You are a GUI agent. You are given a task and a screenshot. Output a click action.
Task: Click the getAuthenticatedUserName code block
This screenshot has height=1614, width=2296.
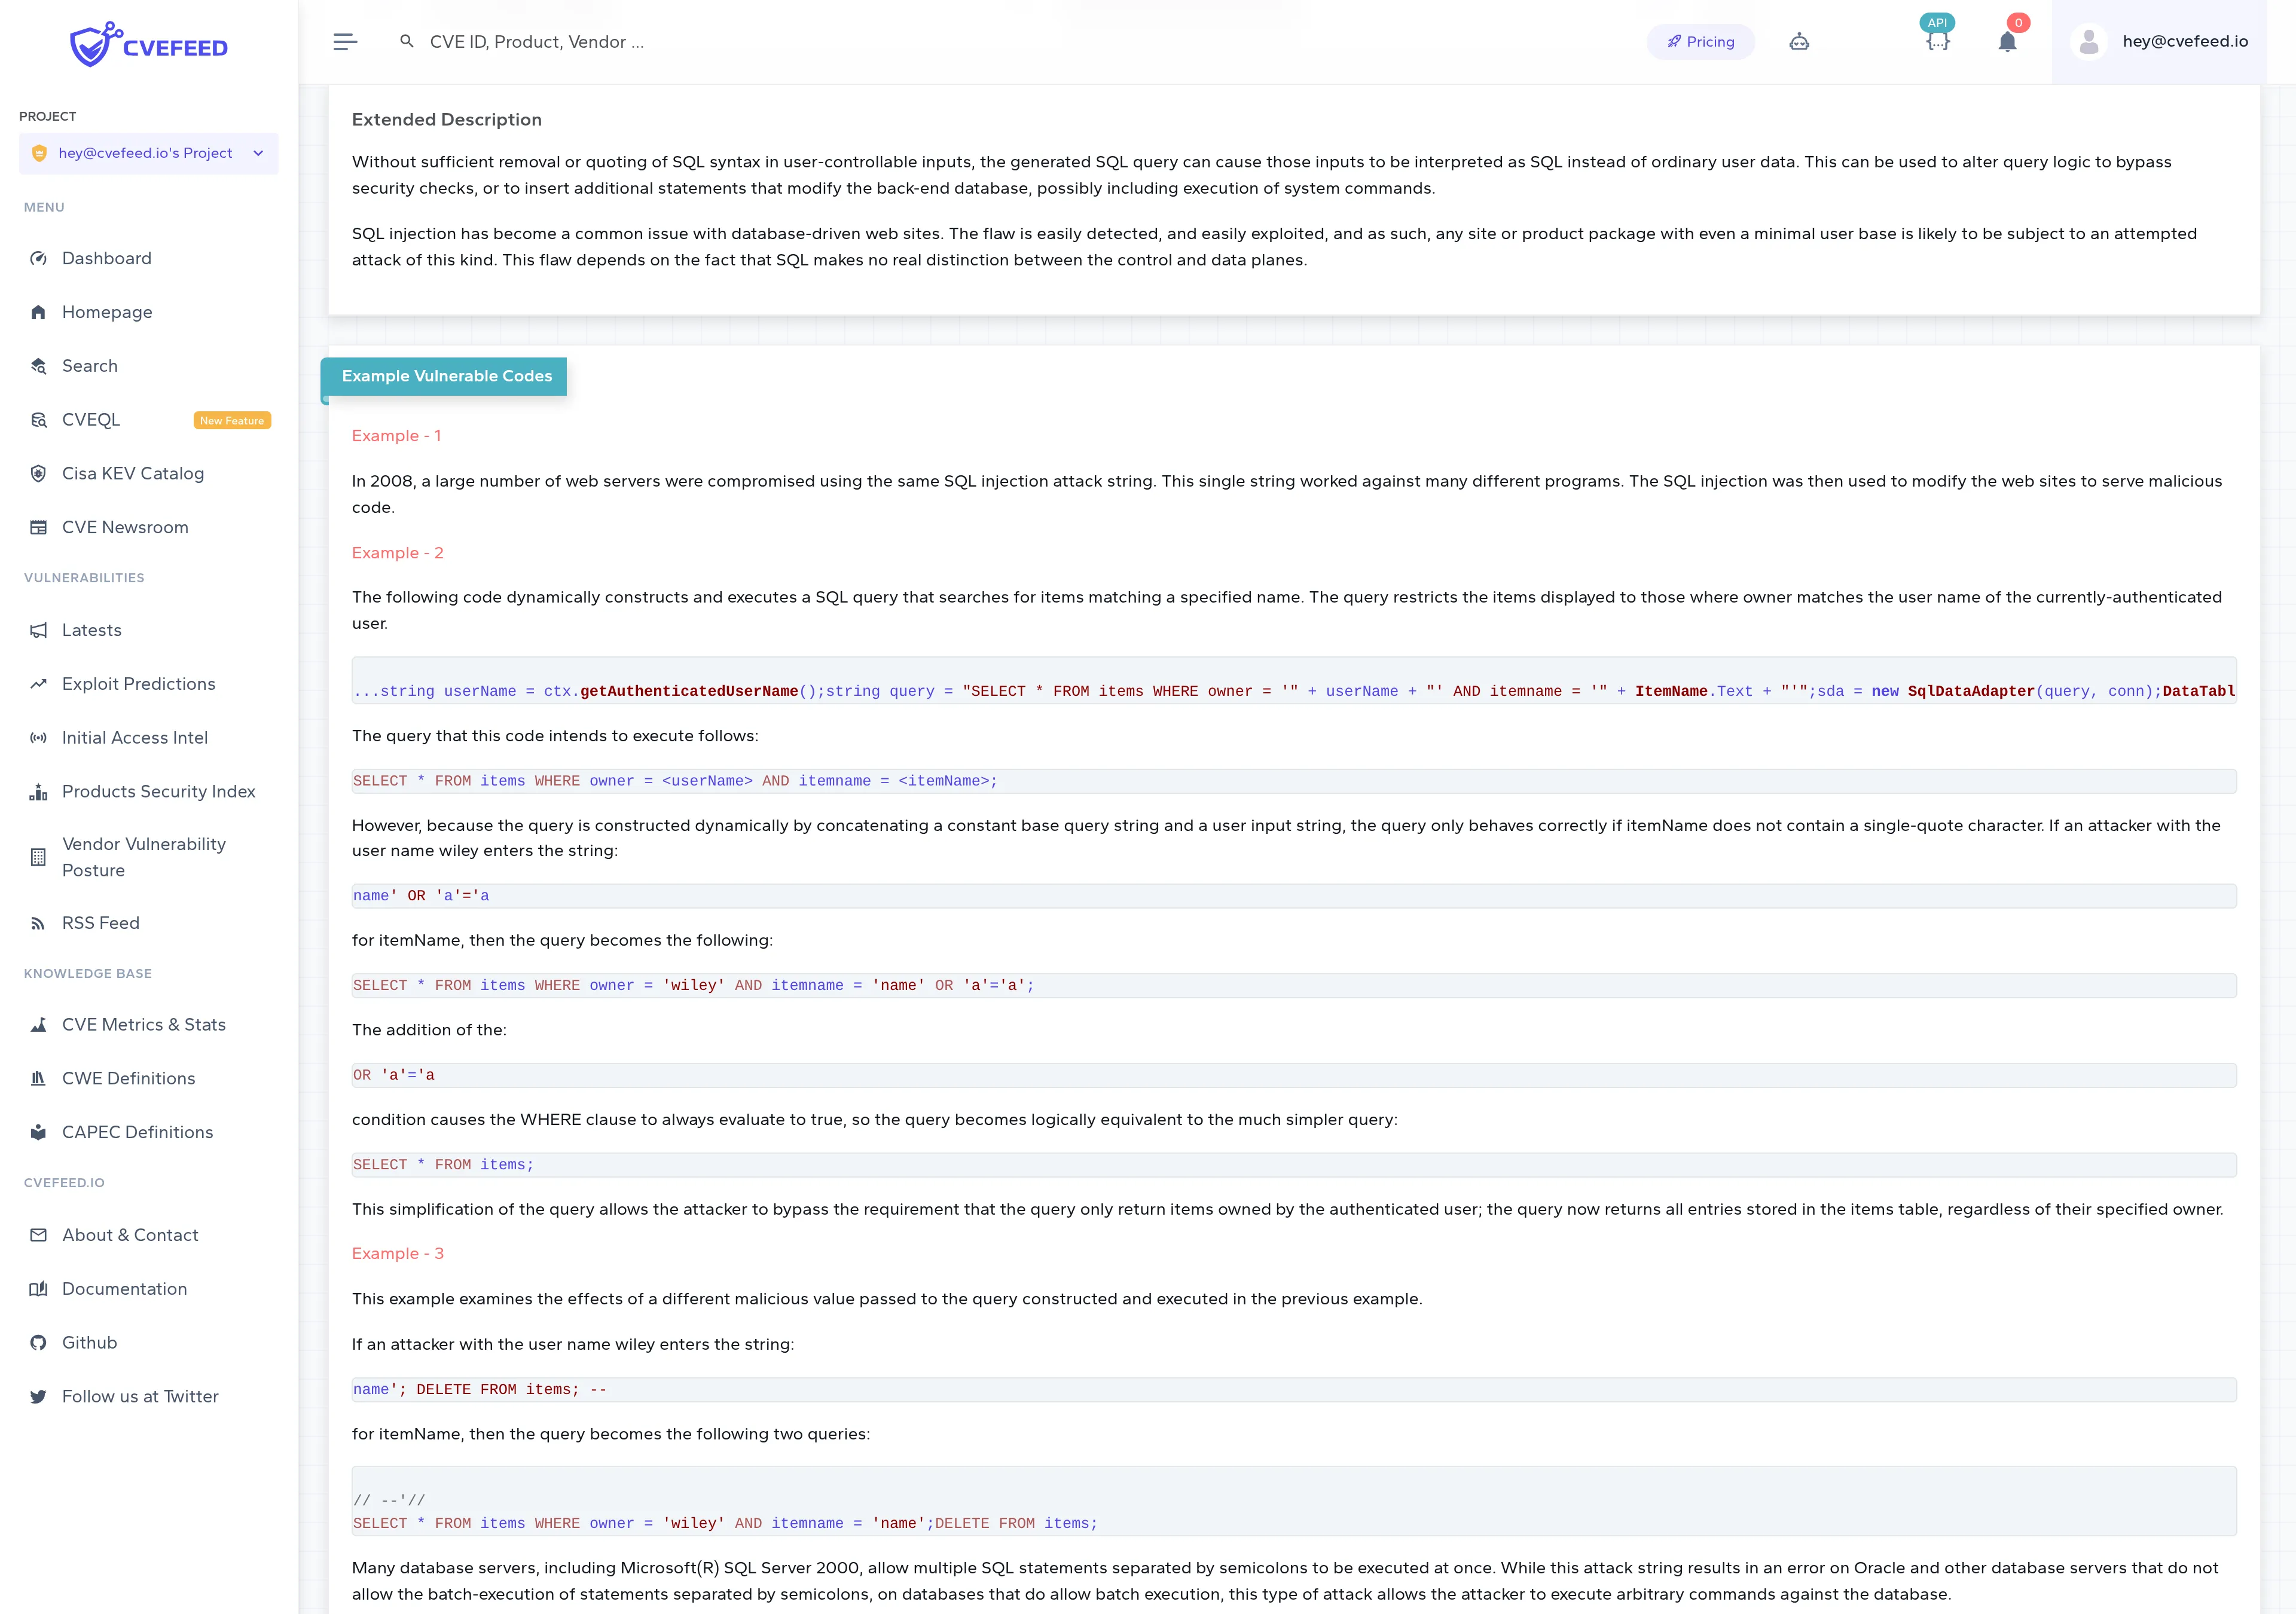pos(1294,681)
